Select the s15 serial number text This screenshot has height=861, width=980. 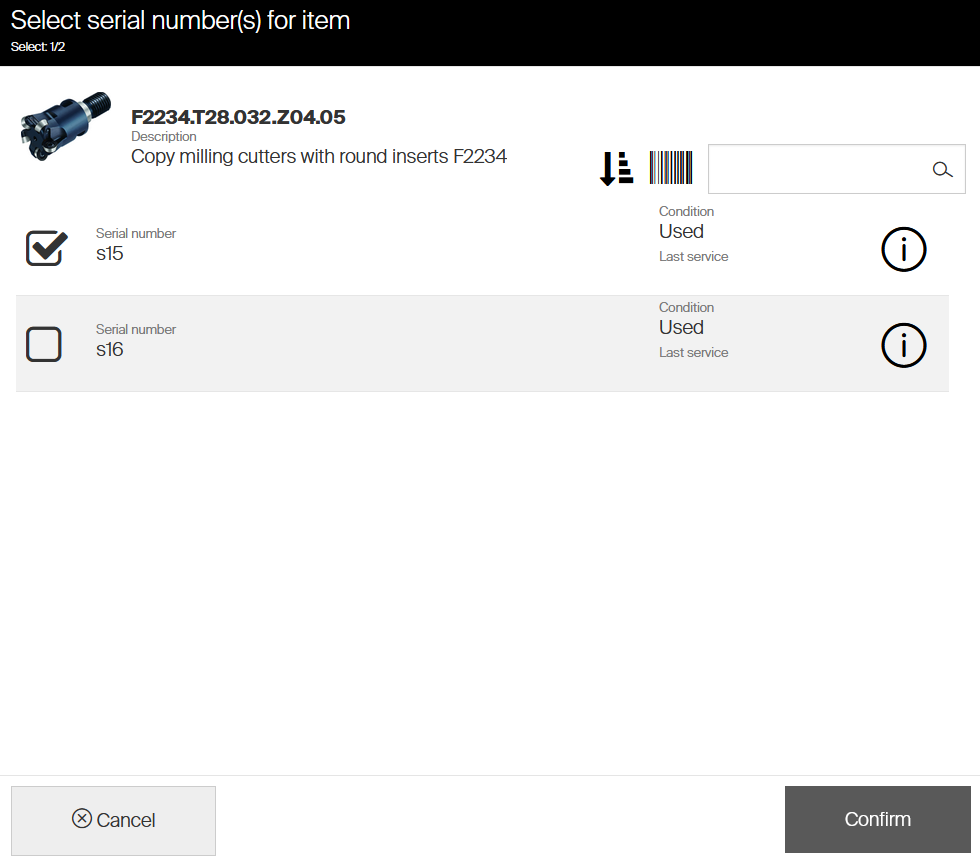coord(110,254)
